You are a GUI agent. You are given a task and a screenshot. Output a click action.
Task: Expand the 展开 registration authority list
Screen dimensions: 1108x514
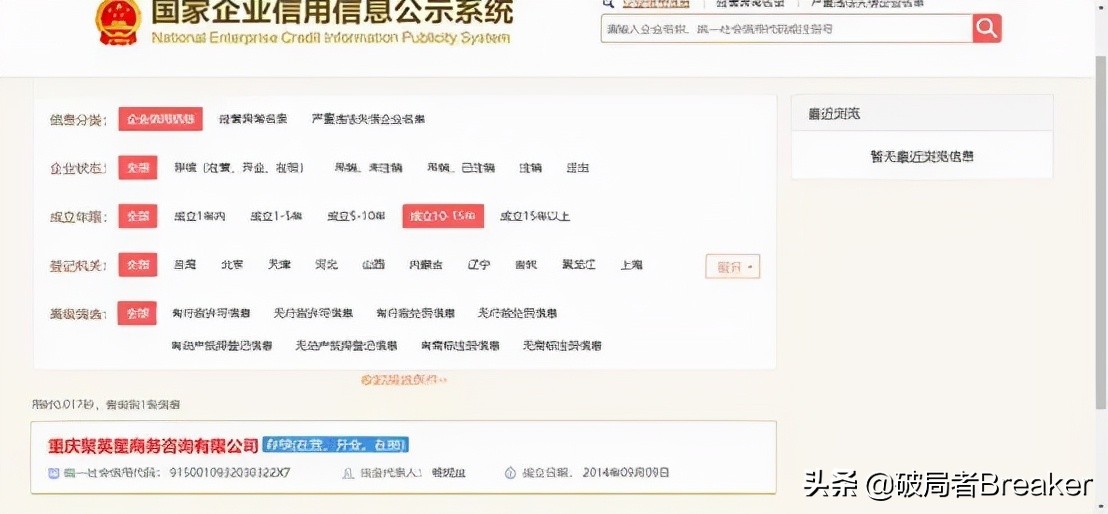(733, 267)
